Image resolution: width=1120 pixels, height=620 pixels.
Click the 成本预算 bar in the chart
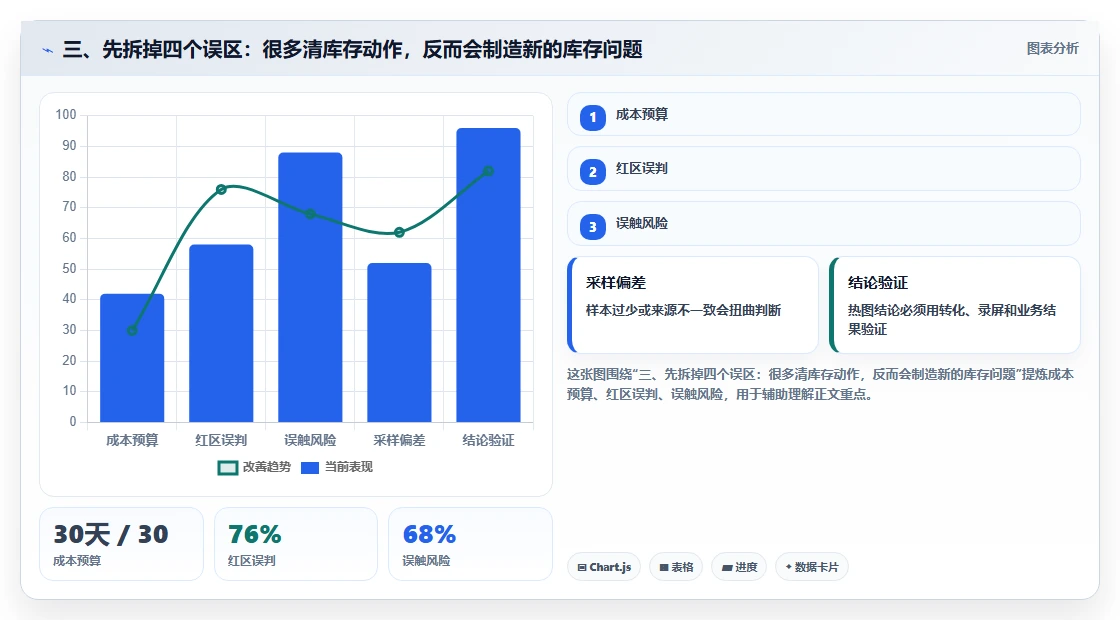point(132,358)
